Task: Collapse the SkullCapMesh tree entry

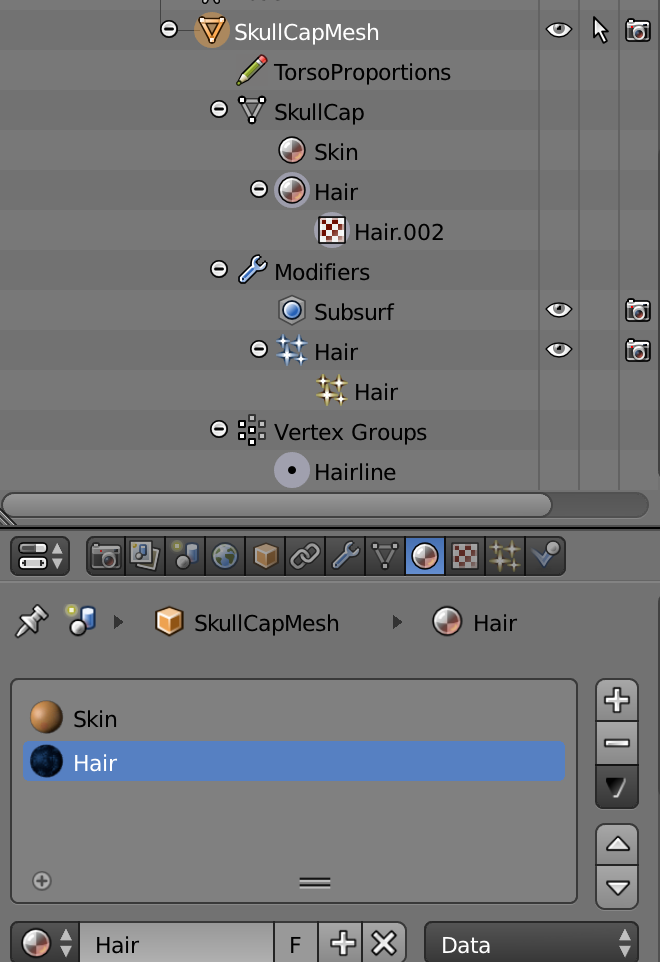Action: click(169, 28)
